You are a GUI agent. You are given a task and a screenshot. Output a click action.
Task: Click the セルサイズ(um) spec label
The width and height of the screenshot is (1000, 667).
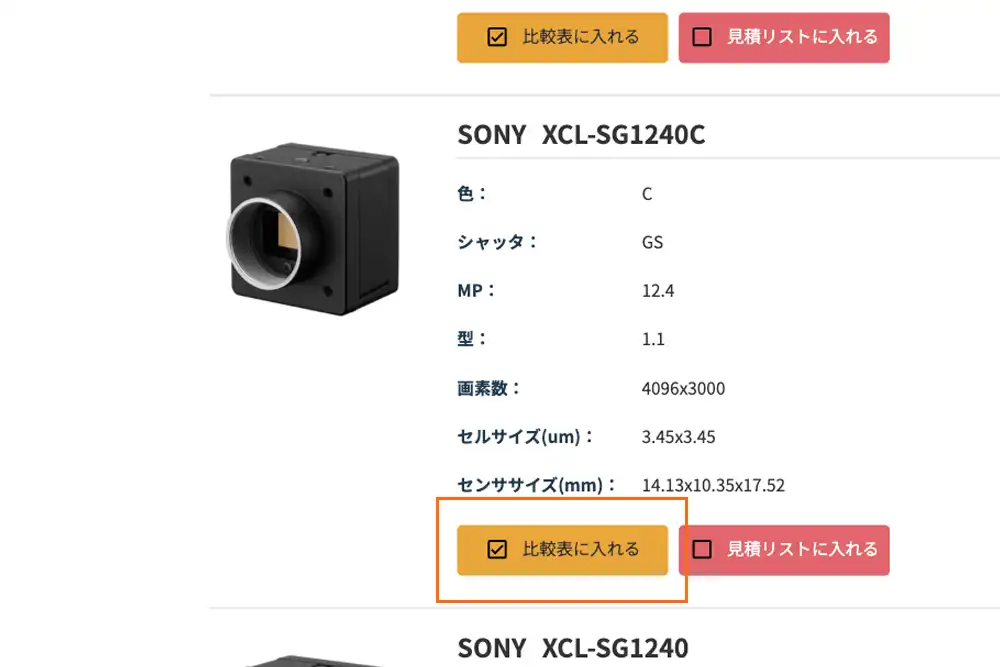point(526,437)
